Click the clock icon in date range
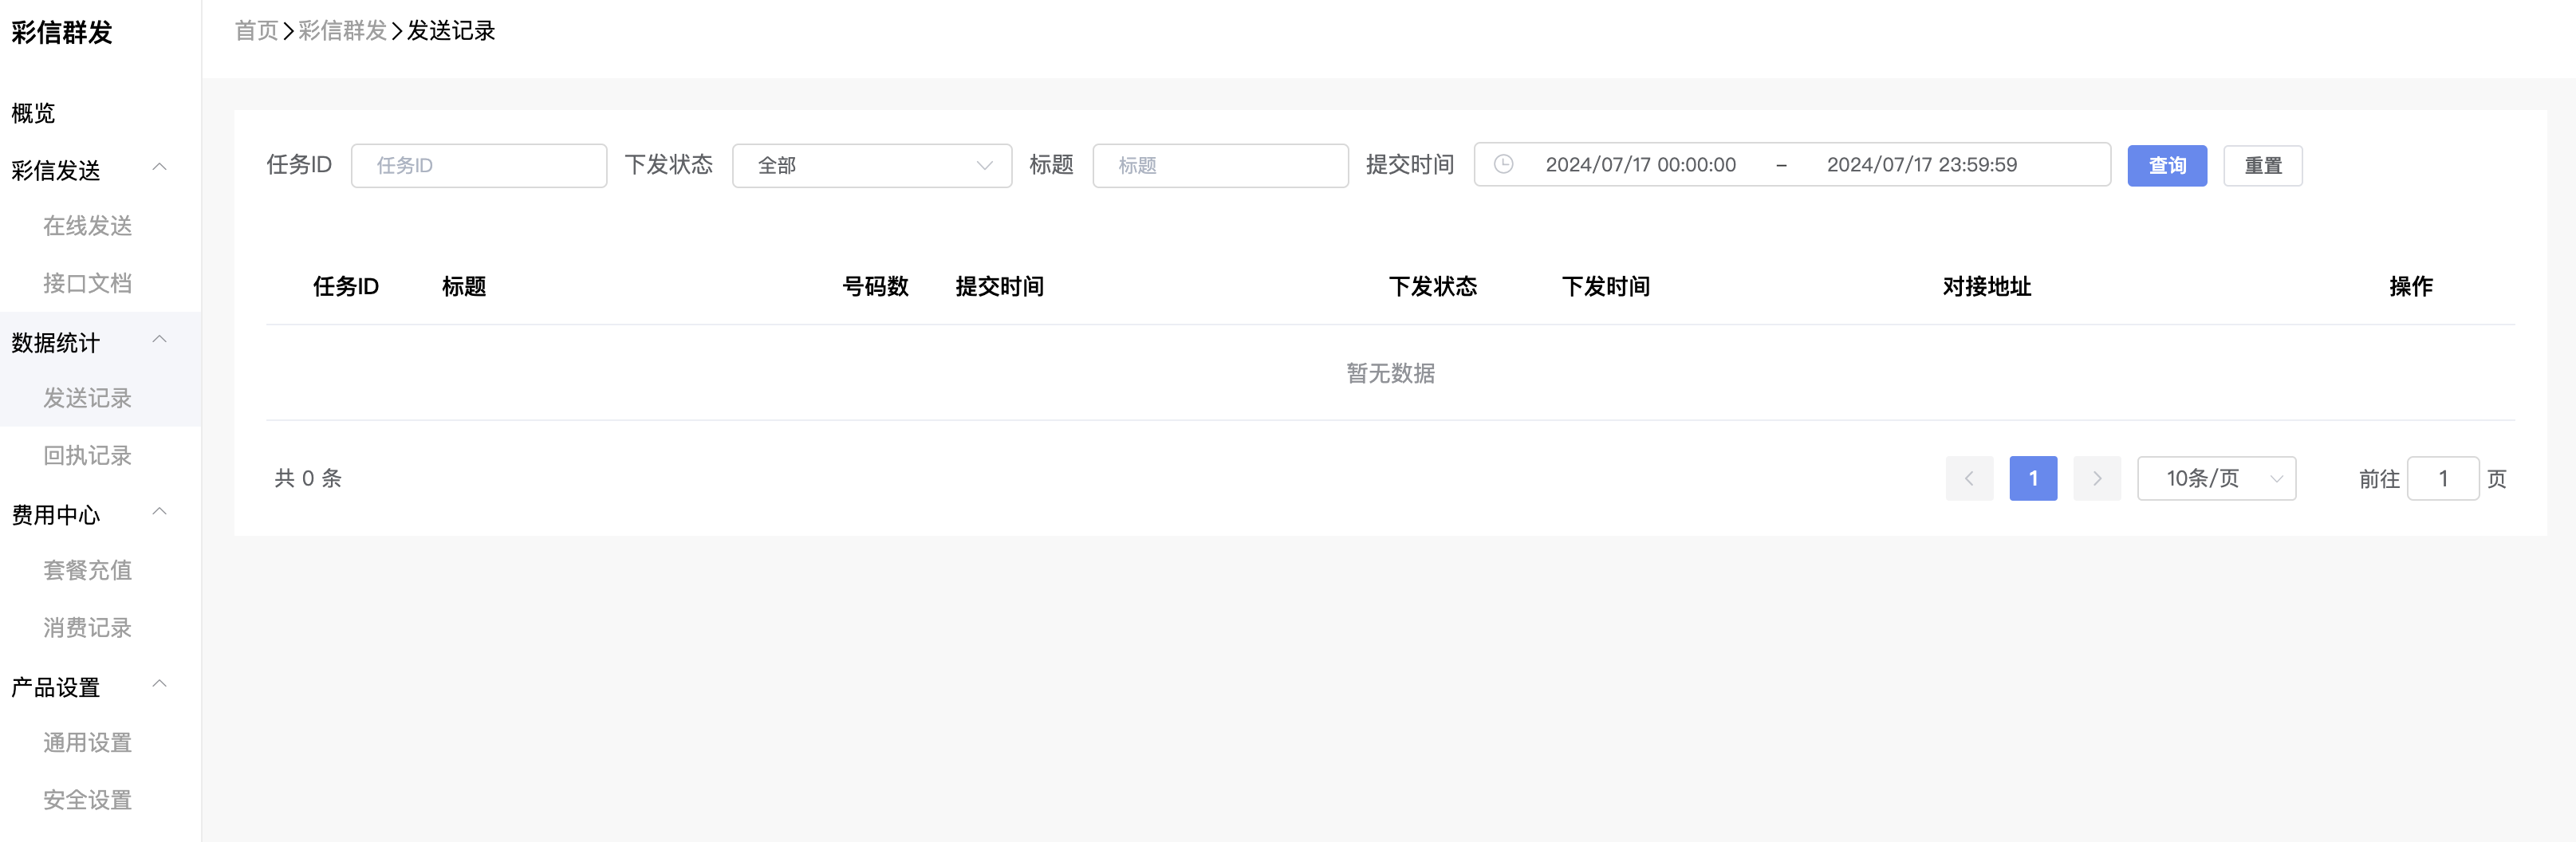 [x=1503, y=164]
